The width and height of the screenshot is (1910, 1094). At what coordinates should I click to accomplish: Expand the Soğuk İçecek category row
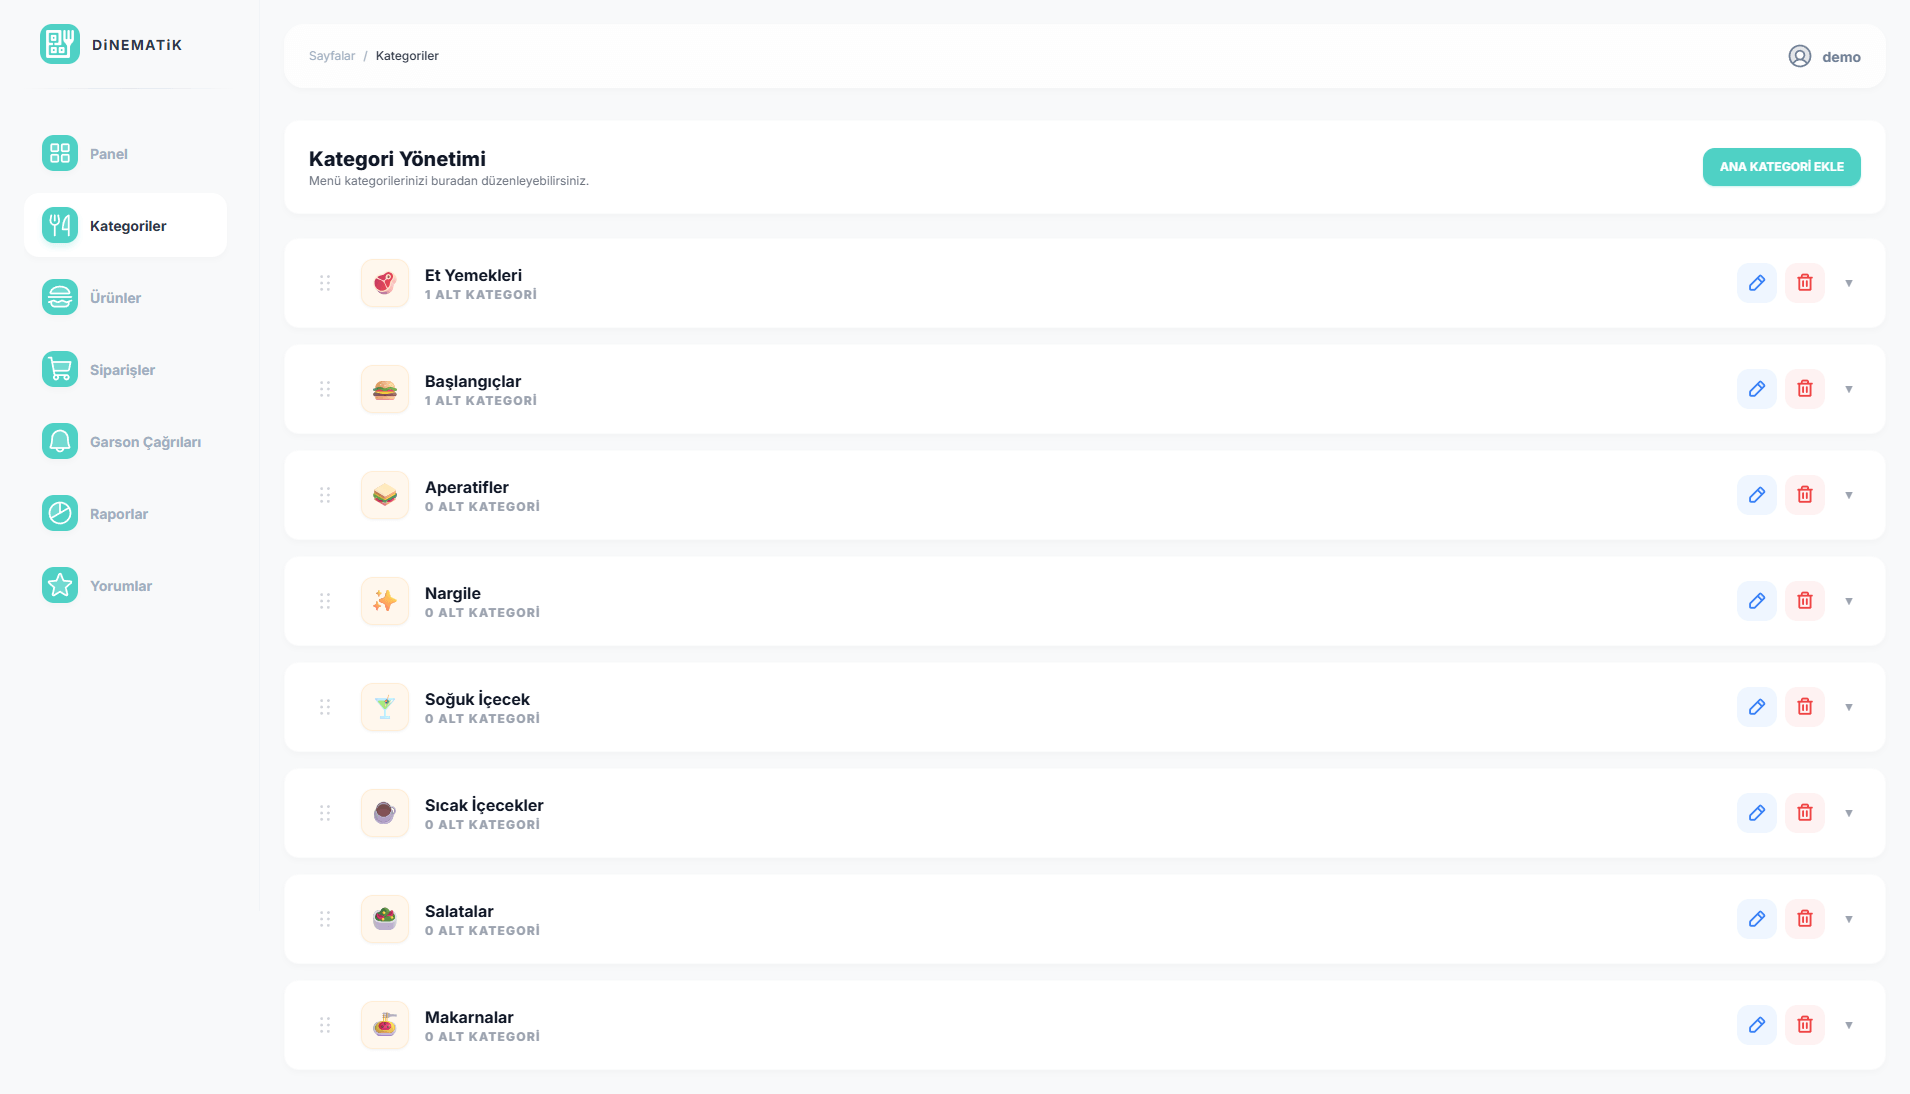point(1849,707)
